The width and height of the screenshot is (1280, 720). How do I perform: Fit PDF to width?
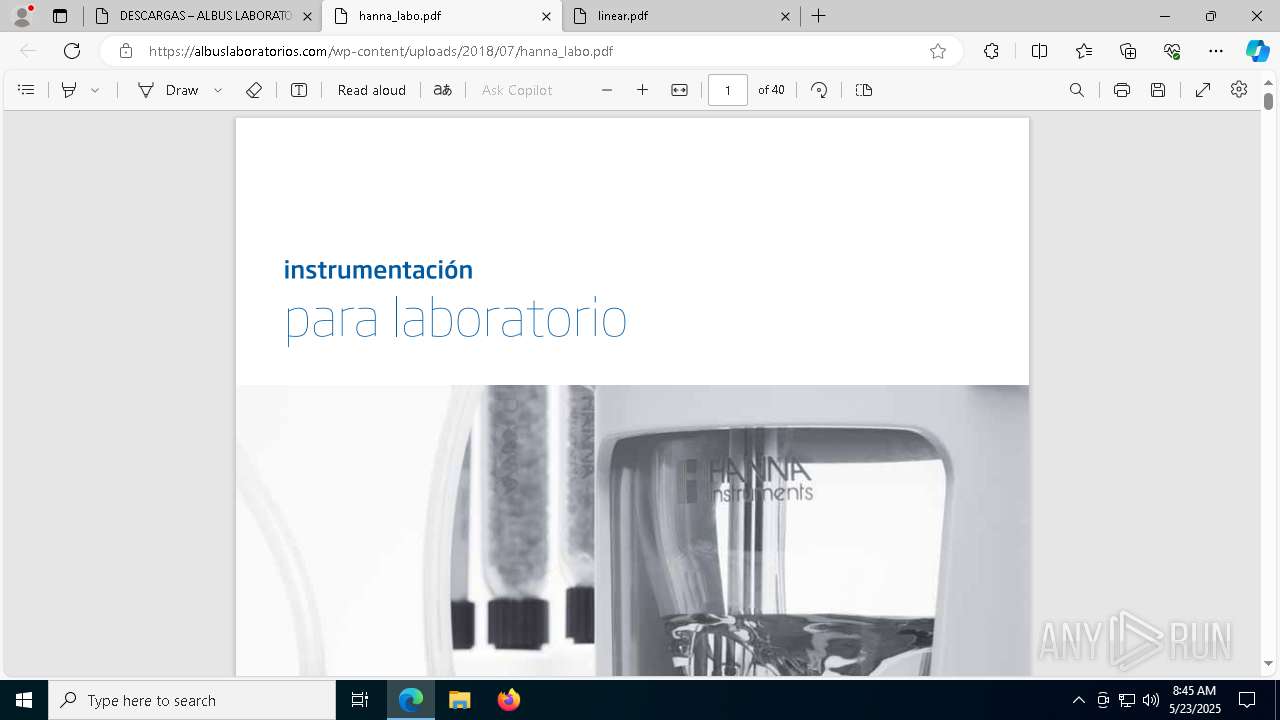pos(679,90)
